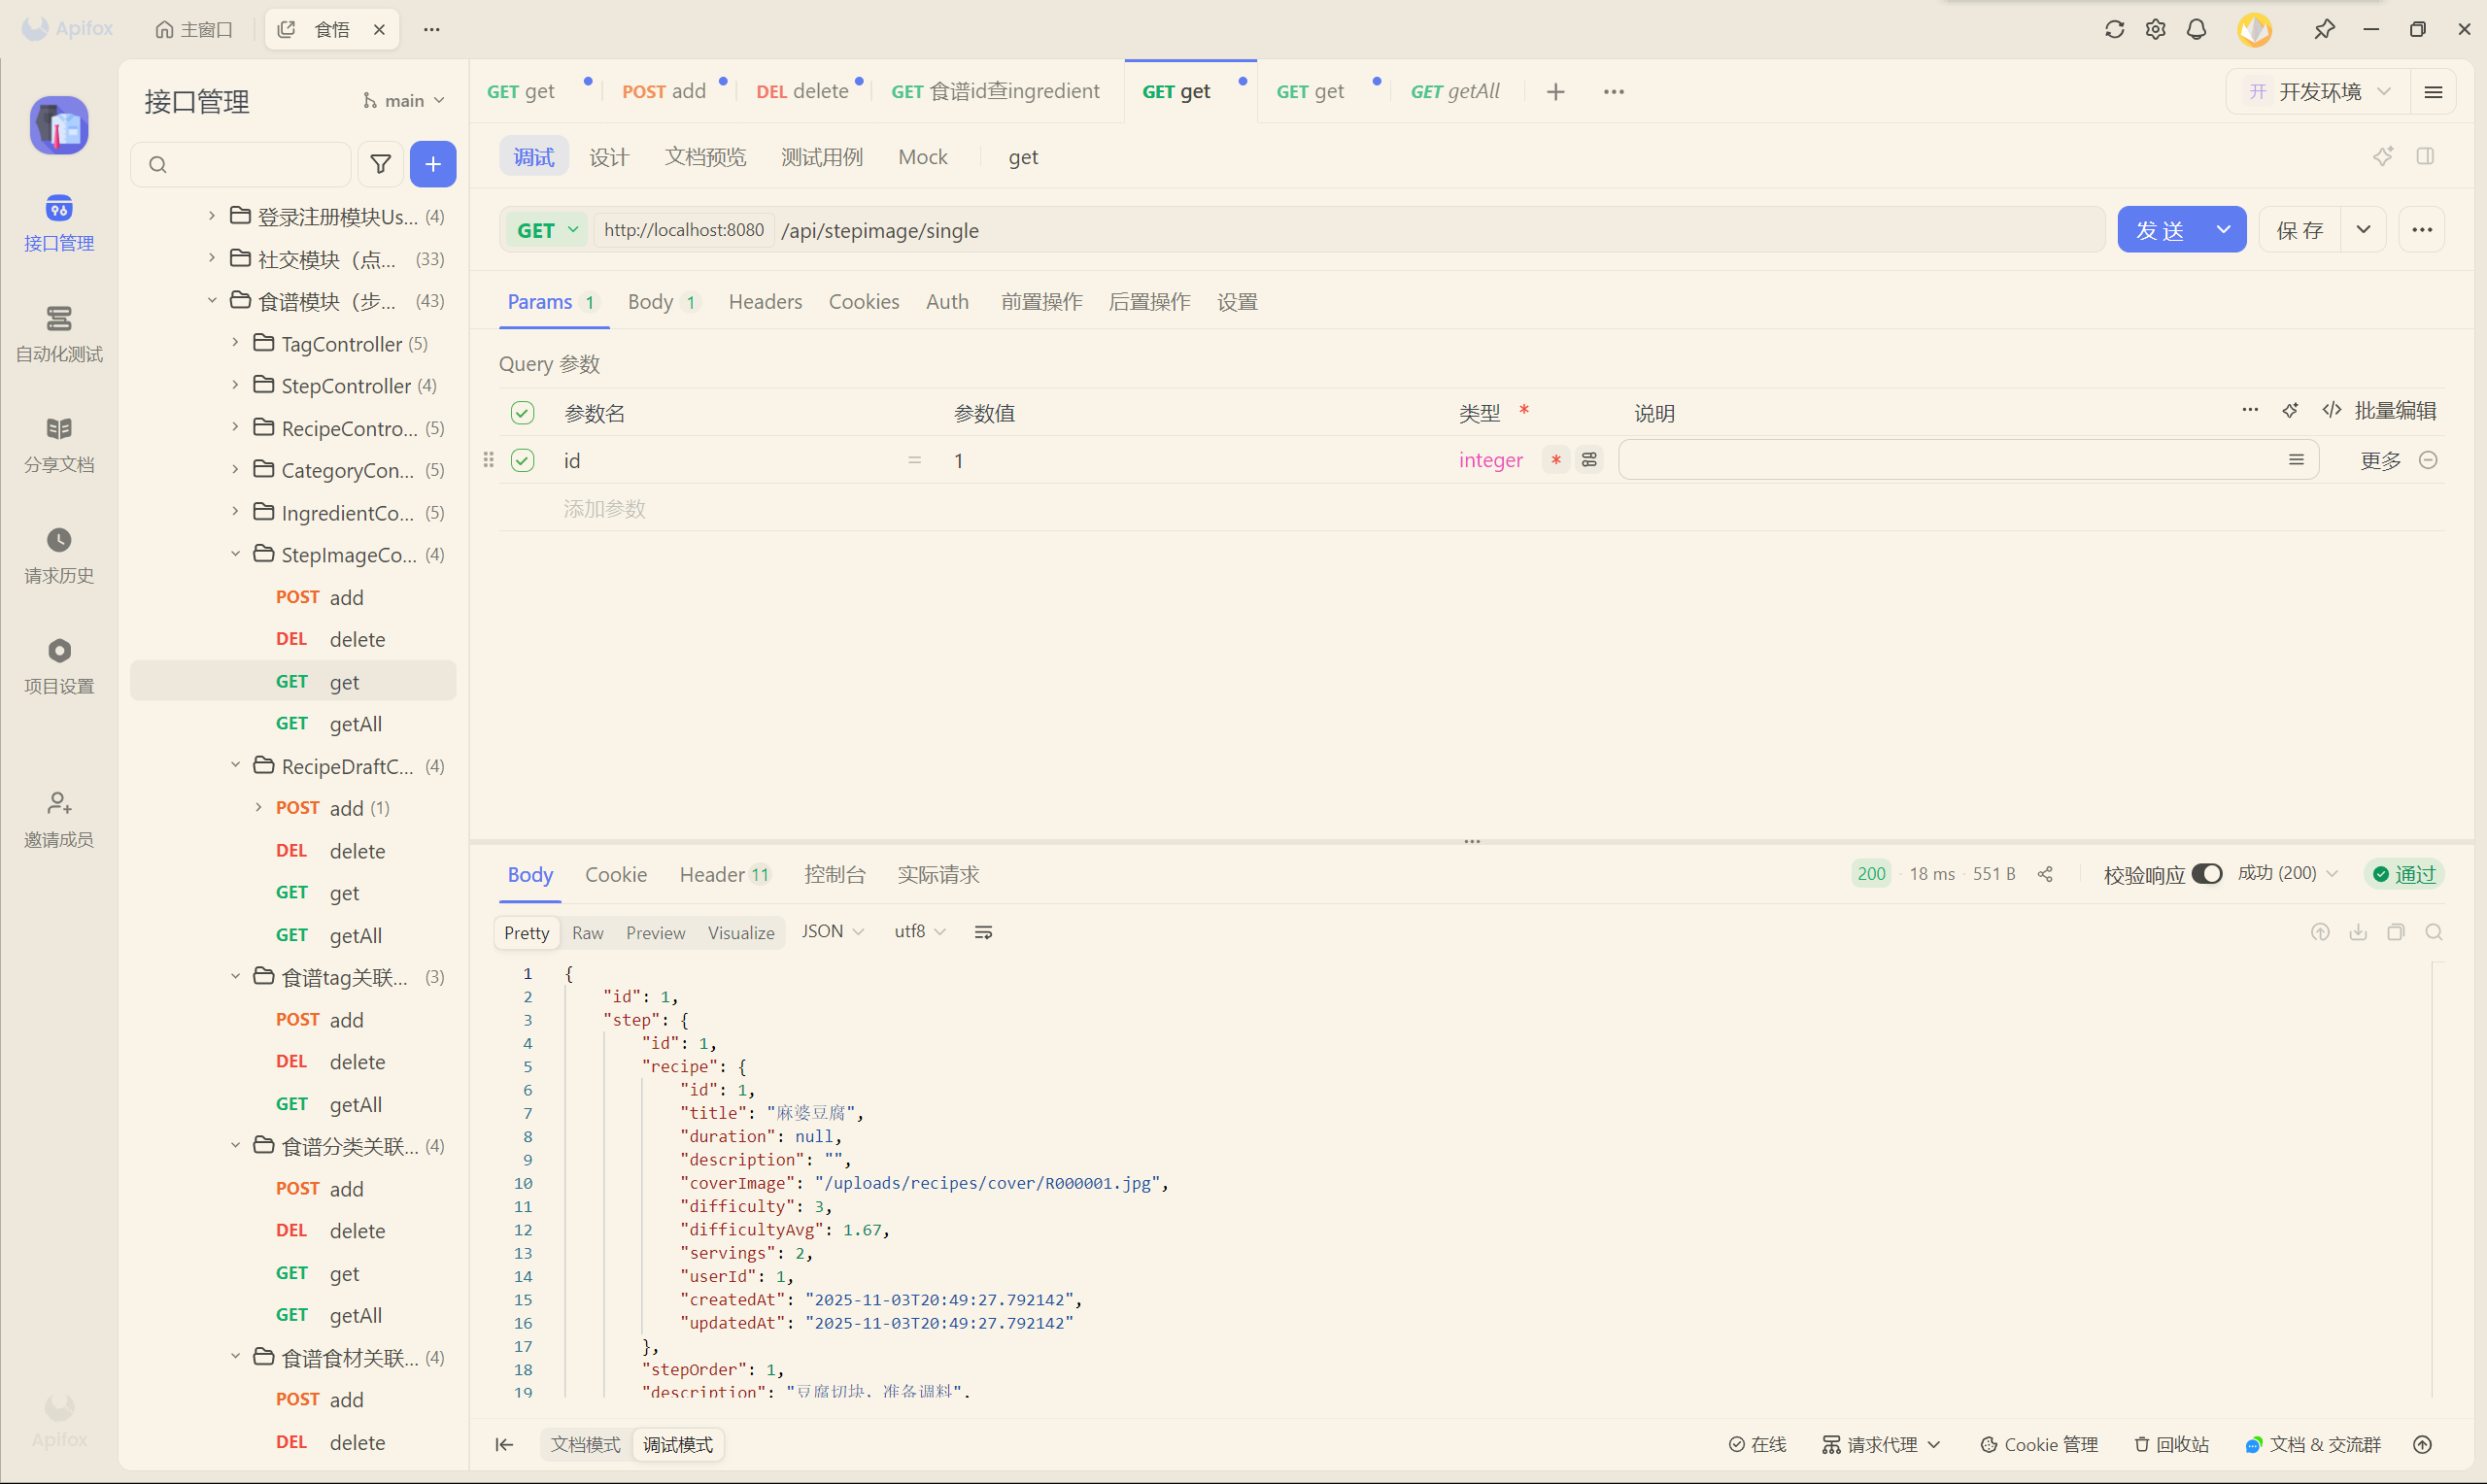This screenshot has height=1484, width=2487.
Task: Click the 发送 send button
Action: tap(2160, 230)
